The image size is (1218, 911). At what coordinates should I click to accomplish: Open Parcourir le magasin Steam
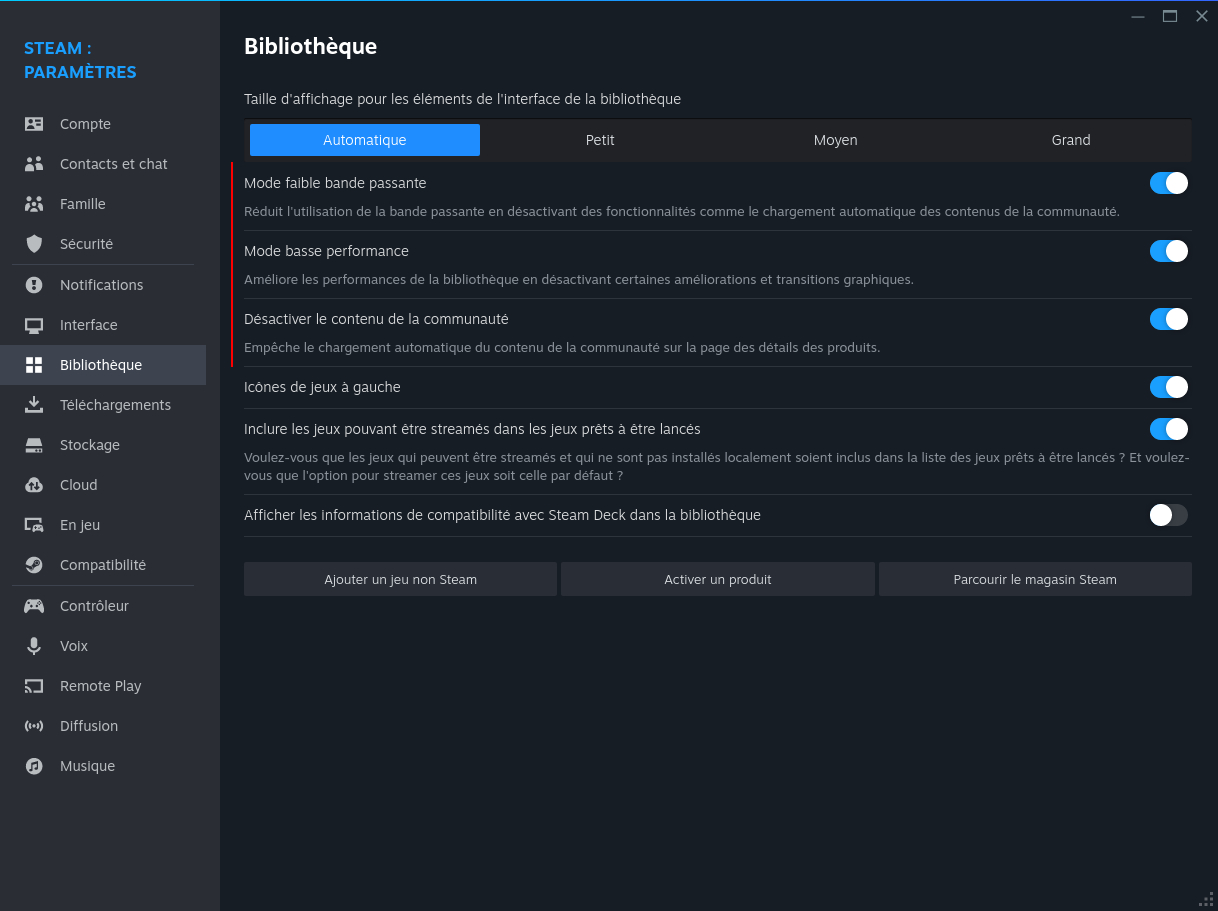(1035, 579)
